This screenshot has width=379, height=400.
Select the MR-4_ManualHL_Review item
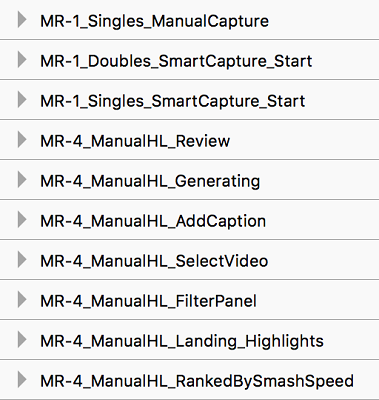click(x=189, y=140)
